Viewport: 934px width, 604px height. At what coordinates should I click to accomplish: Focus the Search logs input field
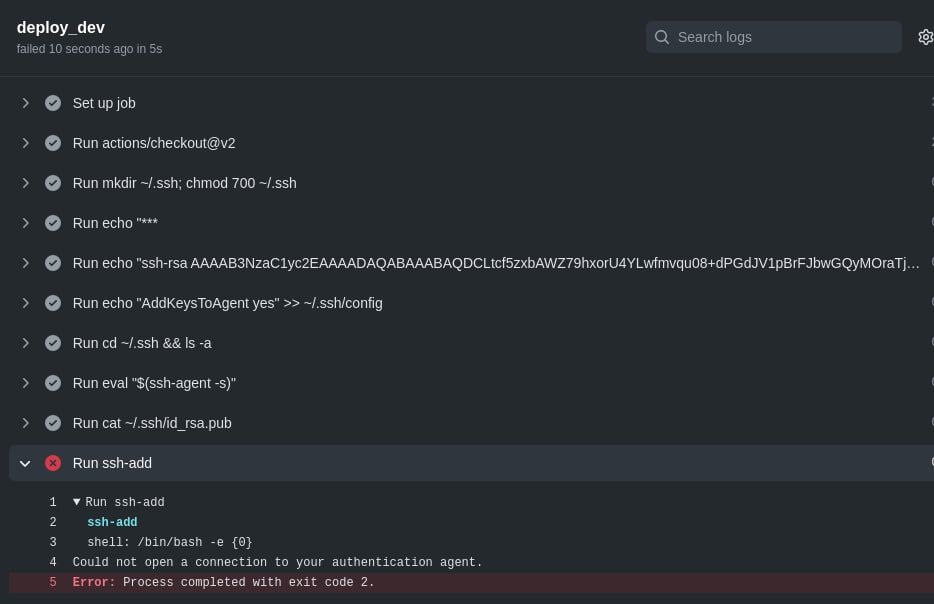774,37
